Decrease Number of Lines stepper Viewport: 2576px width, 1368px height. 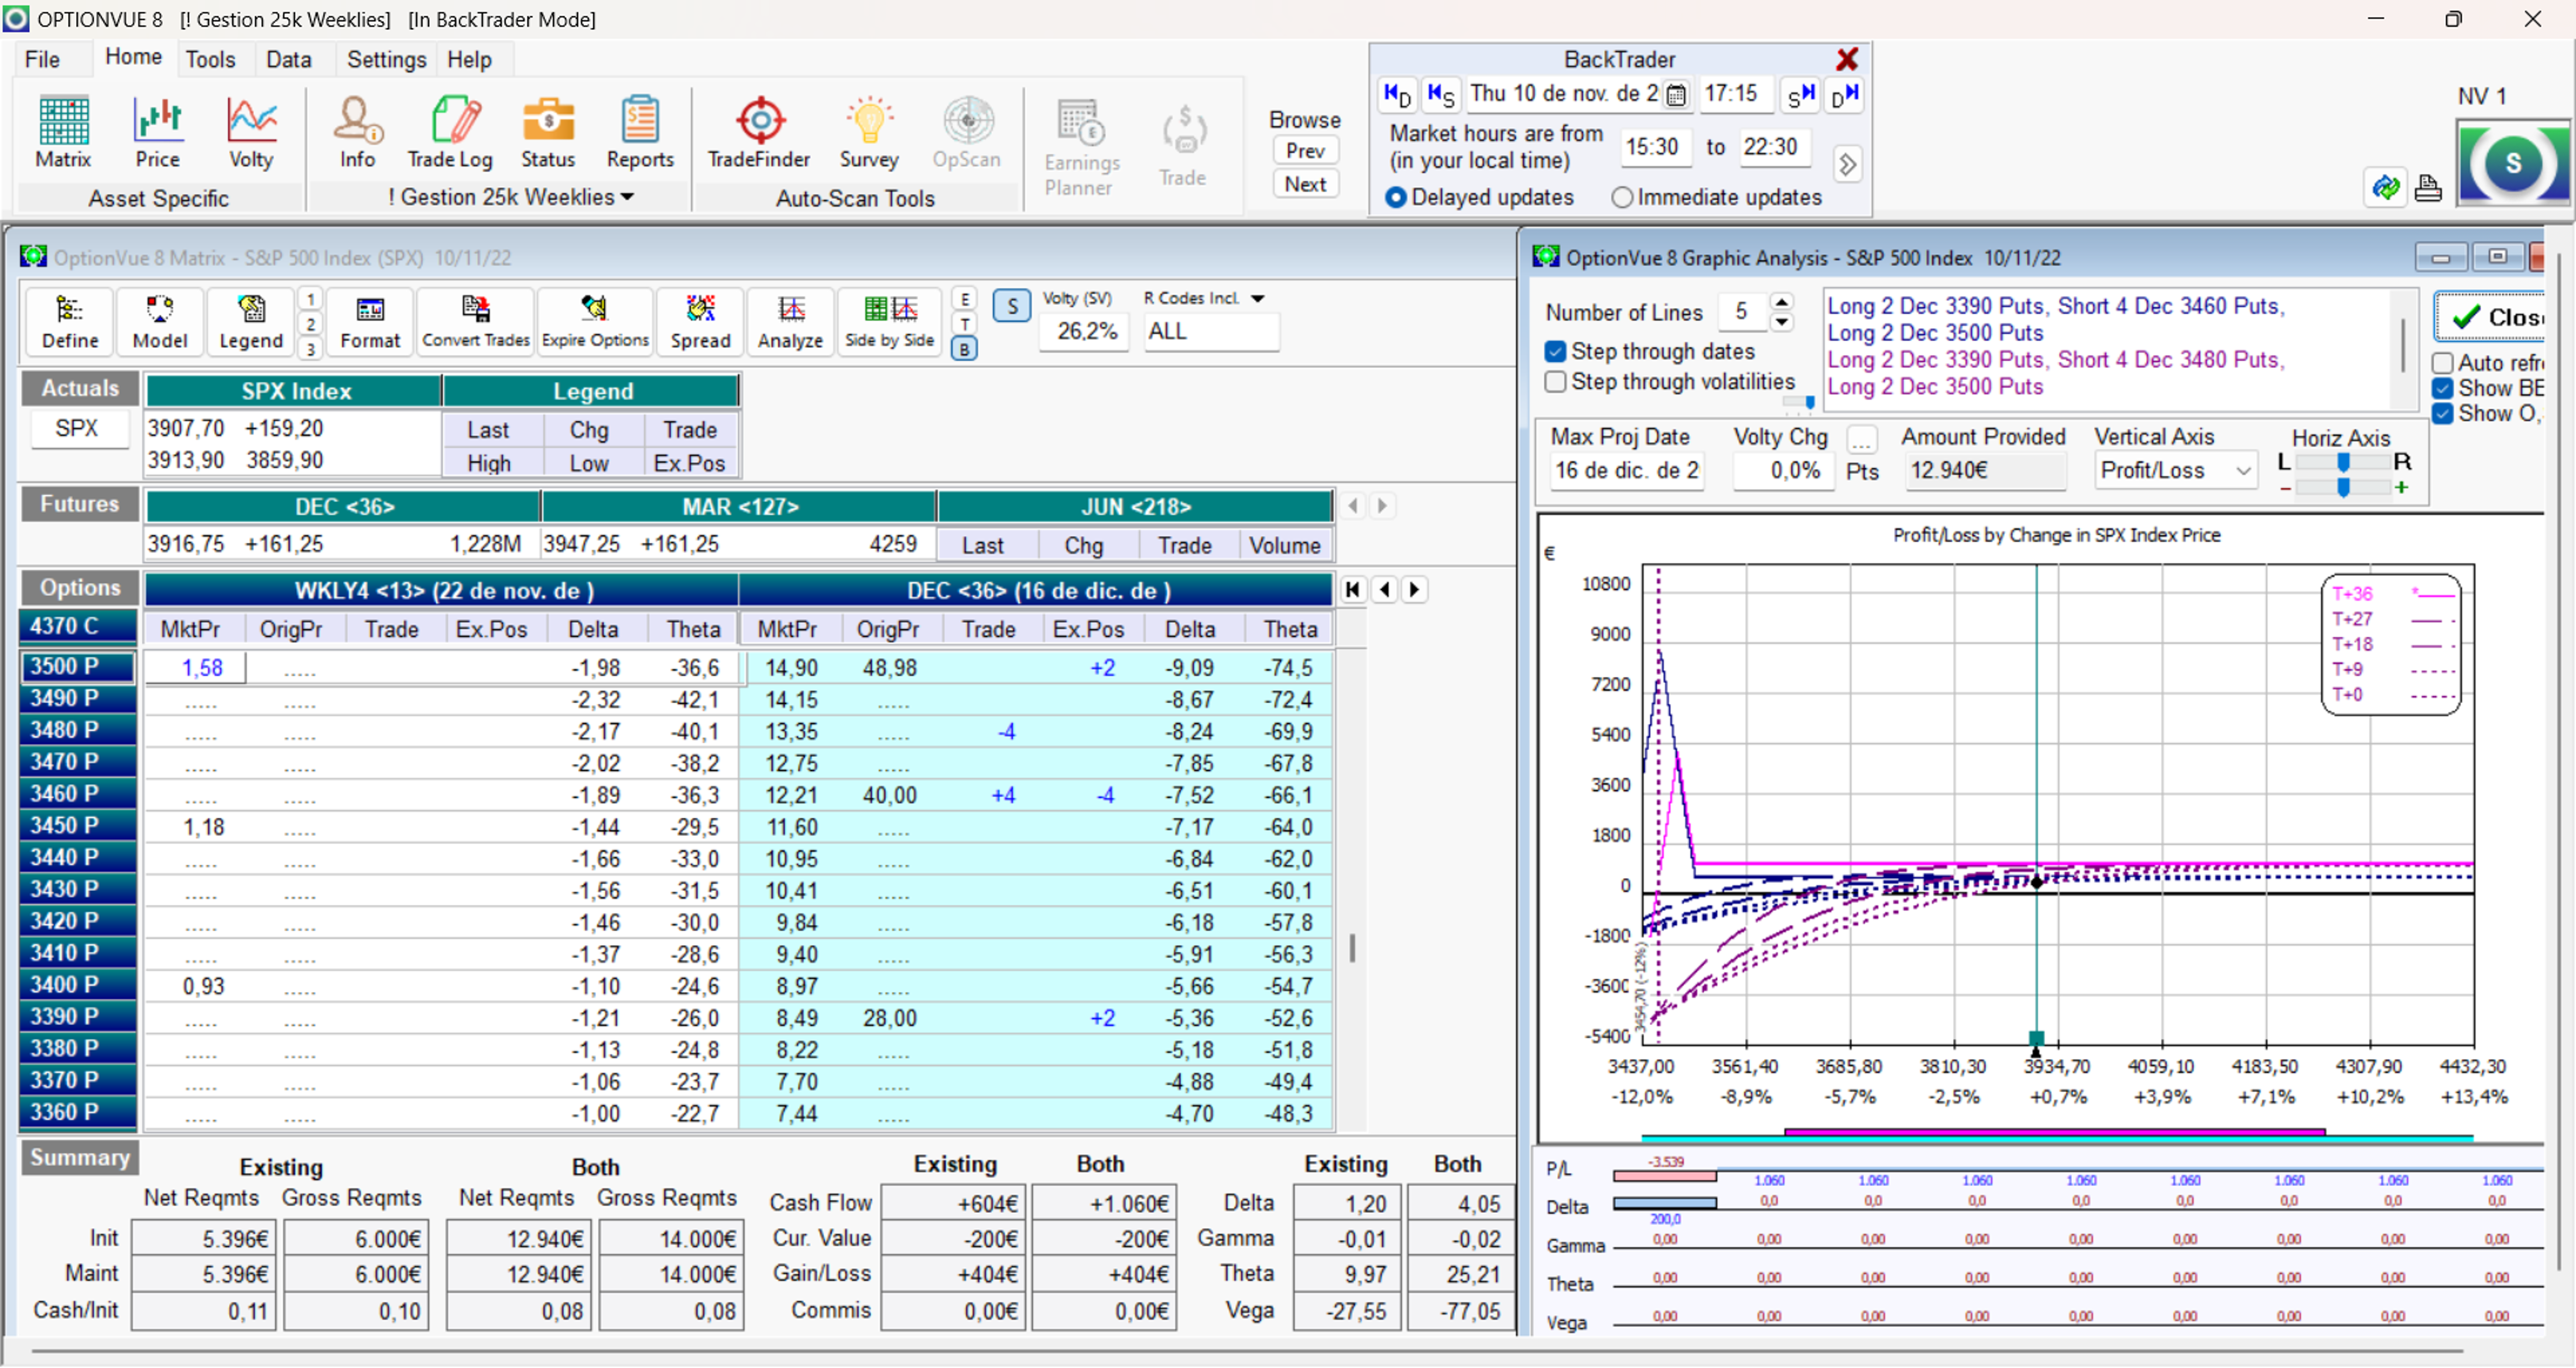click(1782, 322)
